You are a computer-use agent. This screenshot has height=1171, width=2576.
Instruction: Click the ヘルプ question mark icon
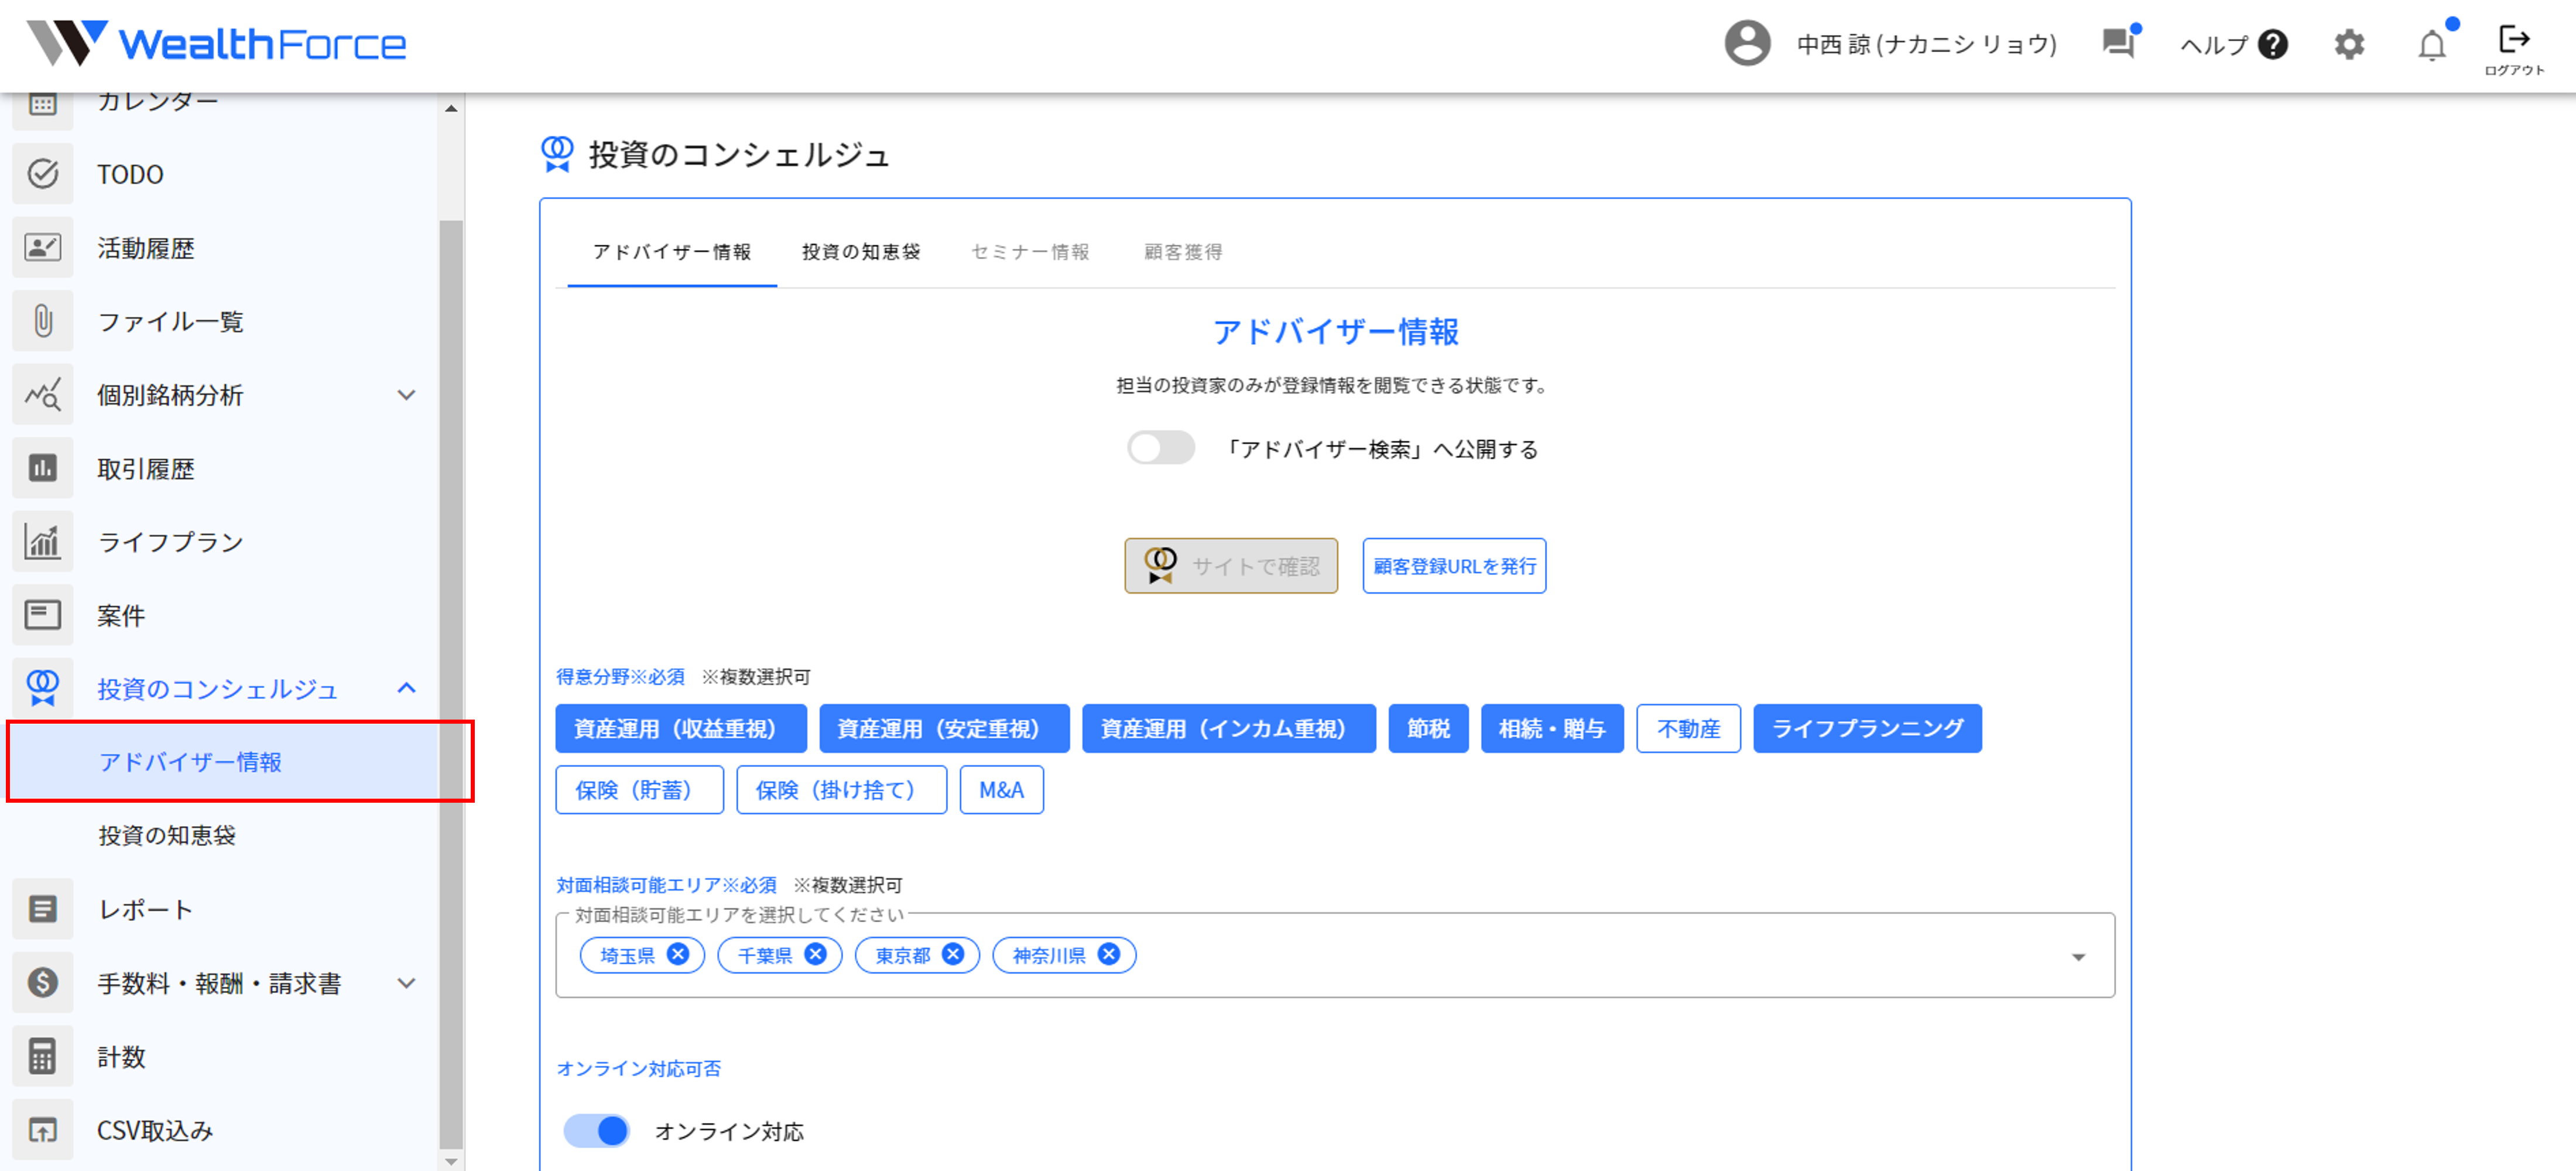(x=2273, y=45)
